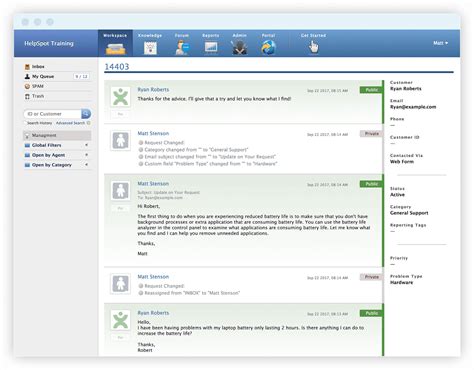
Task: Click Matt Stenson avatar on 'Hi Robert' reply
Action: pos(120,191)
